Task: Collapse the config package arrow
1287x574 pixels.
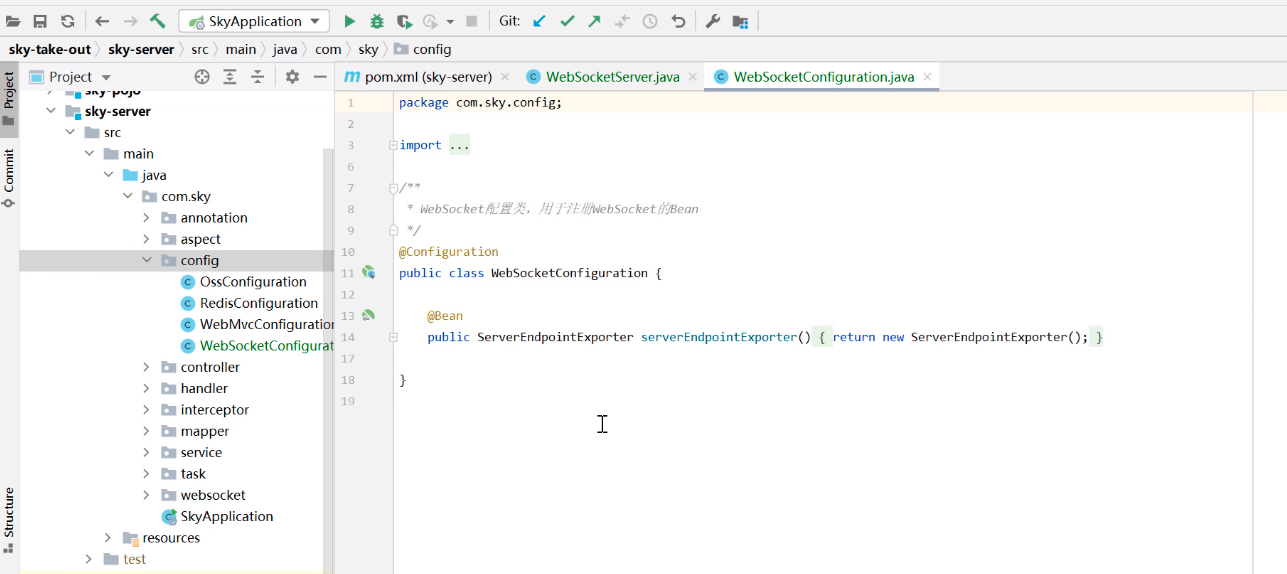Action: pos(146,260)
